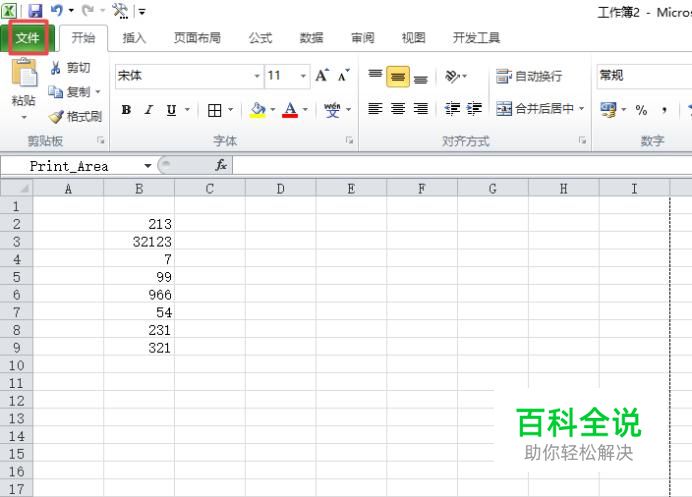This screenshot has width=692, height=497.
Task: Open the 宋体 font name dropdown
Action: (x=257, y=76)
